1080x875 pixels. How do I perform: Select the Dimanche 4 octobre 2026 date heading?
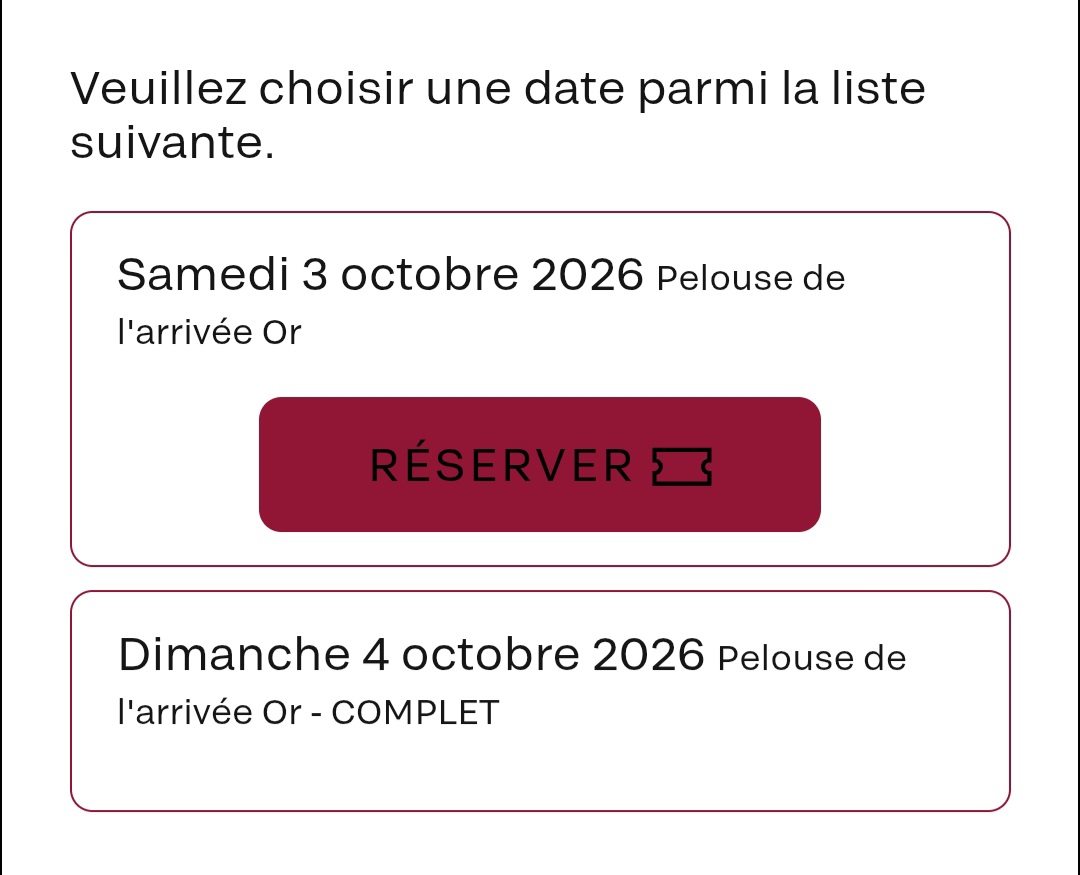(x=411, y=654)
